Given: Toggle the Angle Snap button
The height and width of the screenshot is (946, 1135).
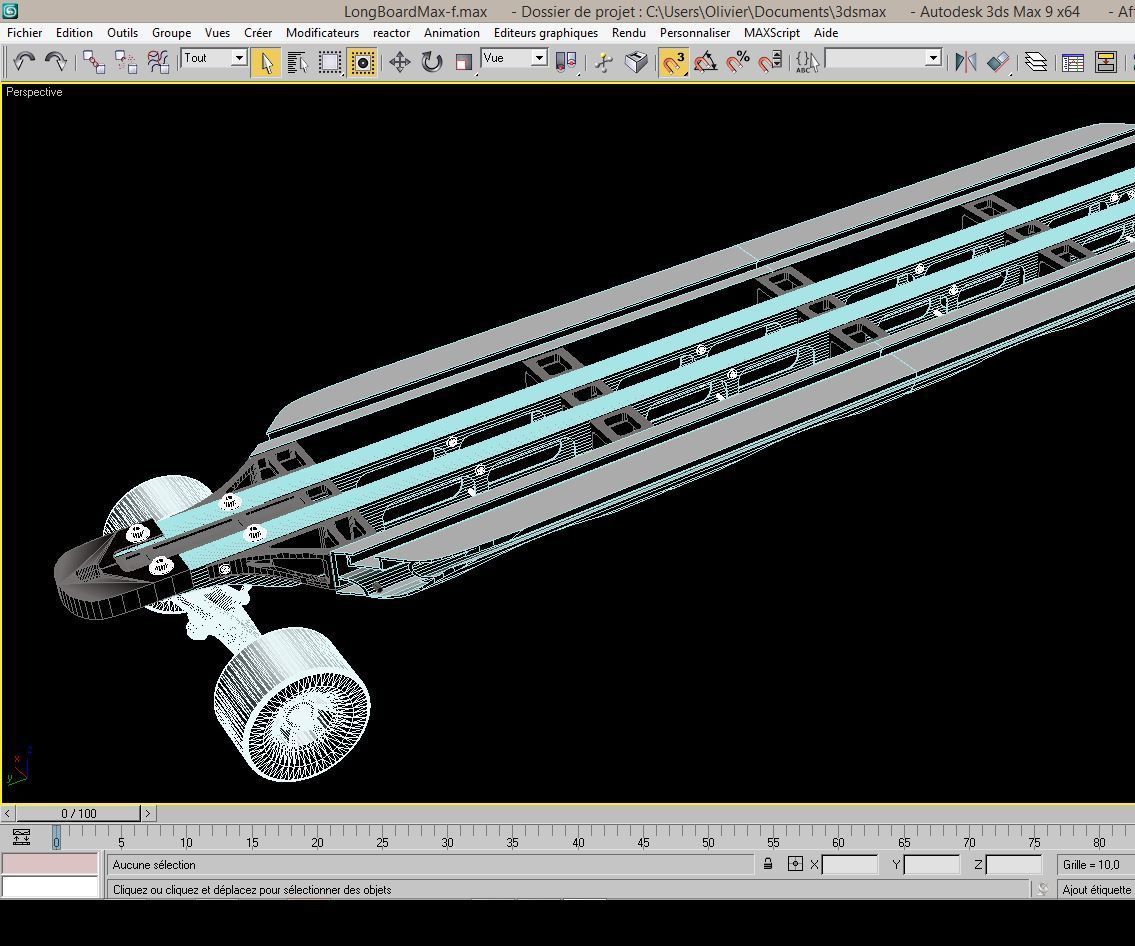Looking at the screenshot, I should pos(705,62).
